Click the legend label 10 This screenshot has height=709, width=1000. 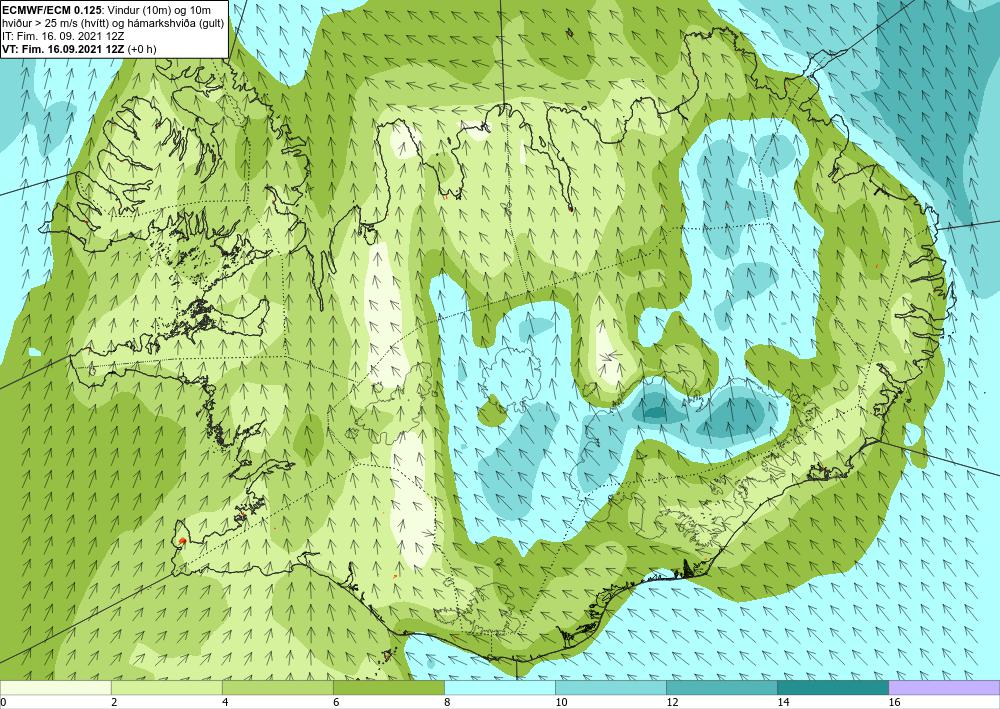tap(561, 703)
